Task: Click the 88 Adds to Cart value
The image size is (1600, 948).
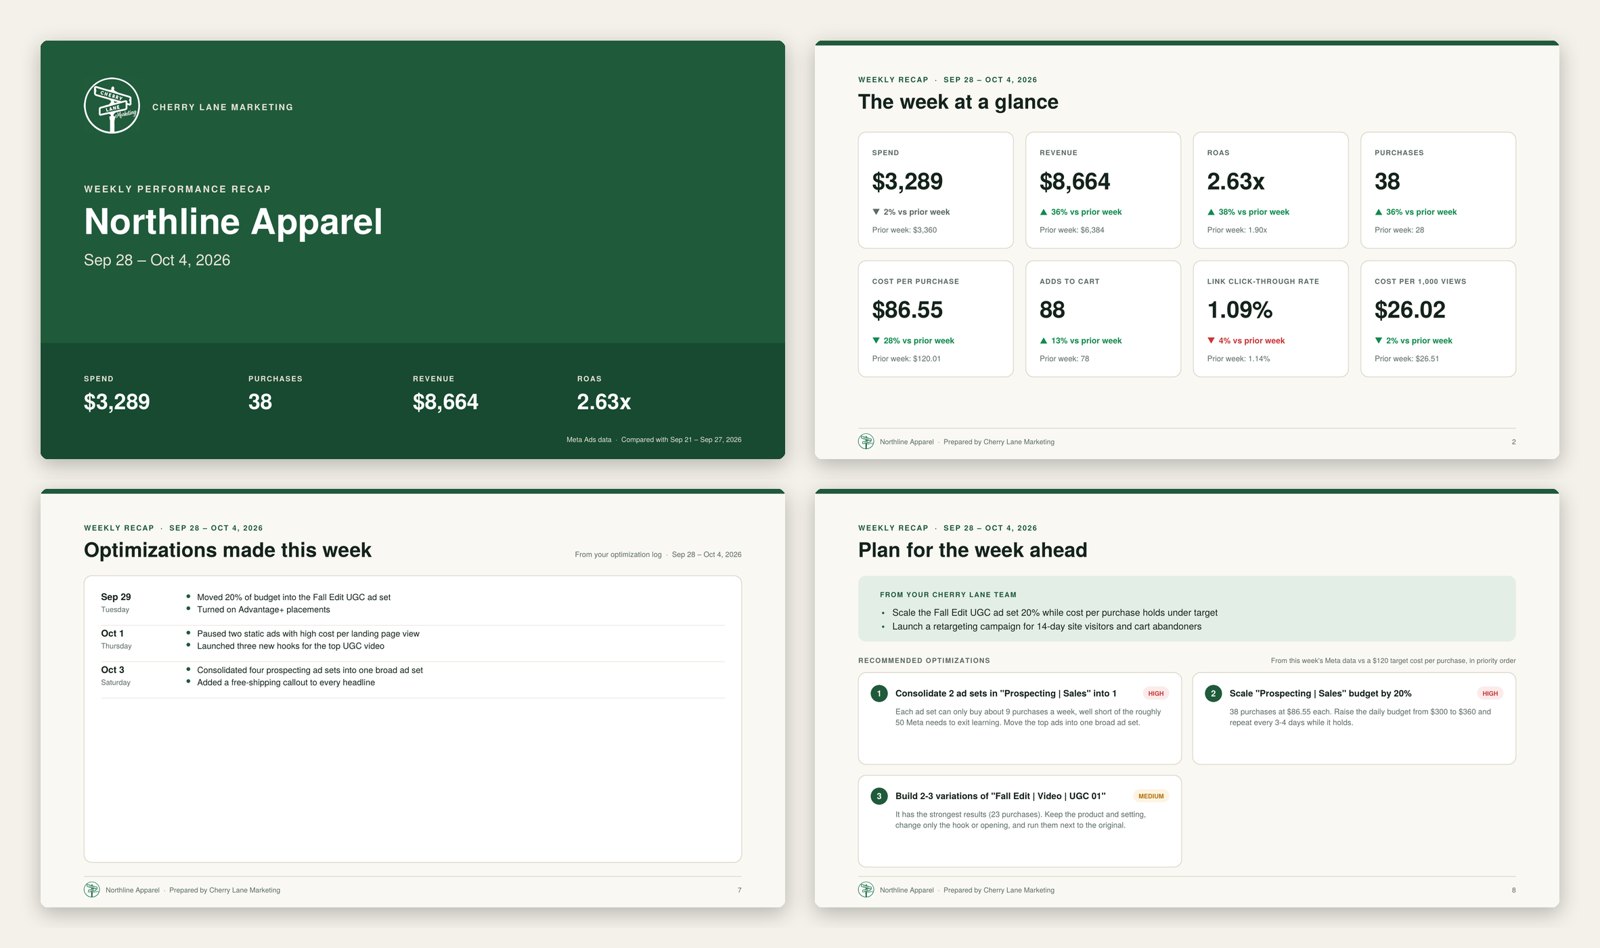Action: (x=1052, y=310)
